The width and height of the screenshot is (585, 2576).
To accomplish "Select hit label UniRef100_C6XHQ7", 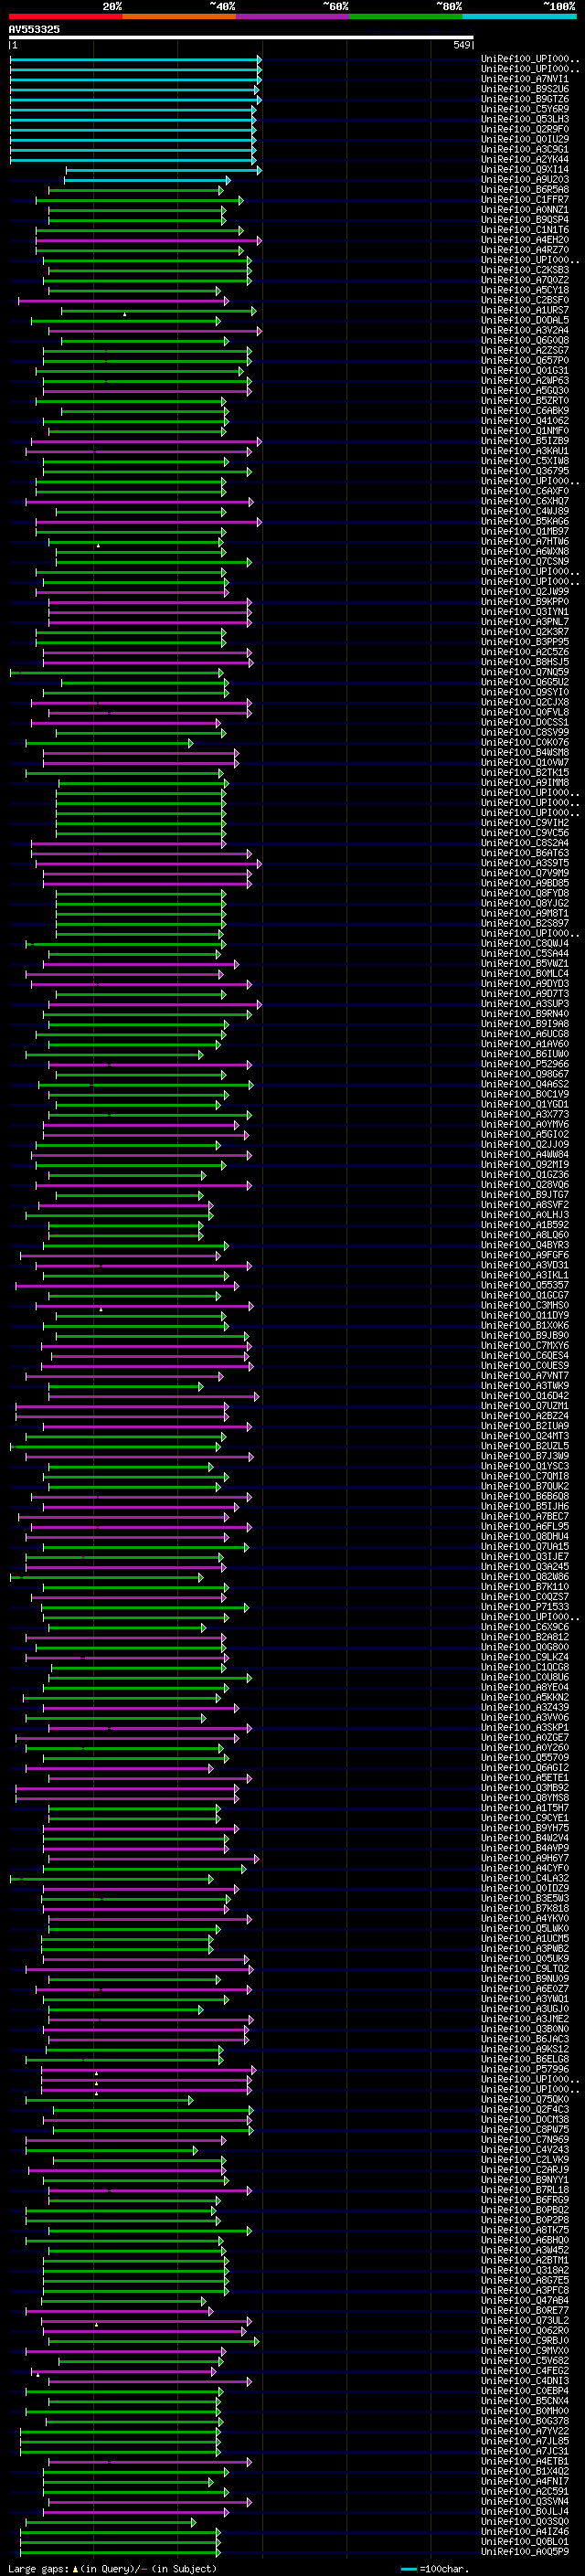I will [x=525, y=501].
